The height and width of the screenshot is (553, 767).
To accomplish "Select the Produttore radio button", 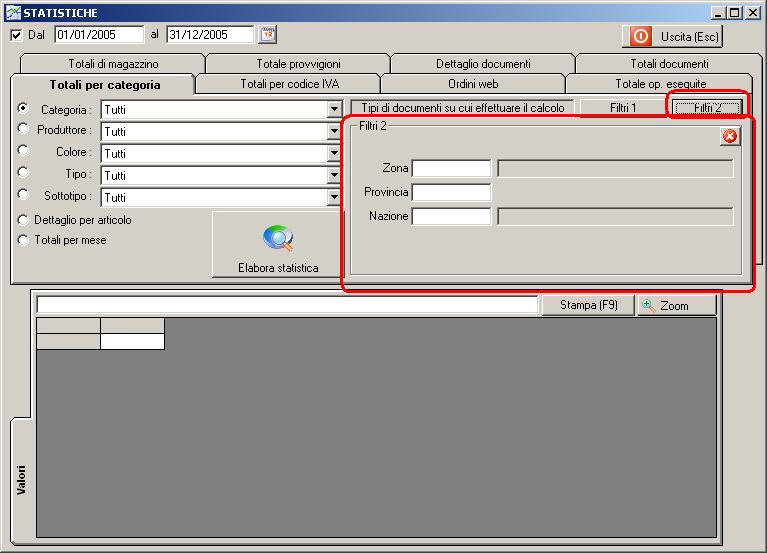I will [x=23, y=128].
